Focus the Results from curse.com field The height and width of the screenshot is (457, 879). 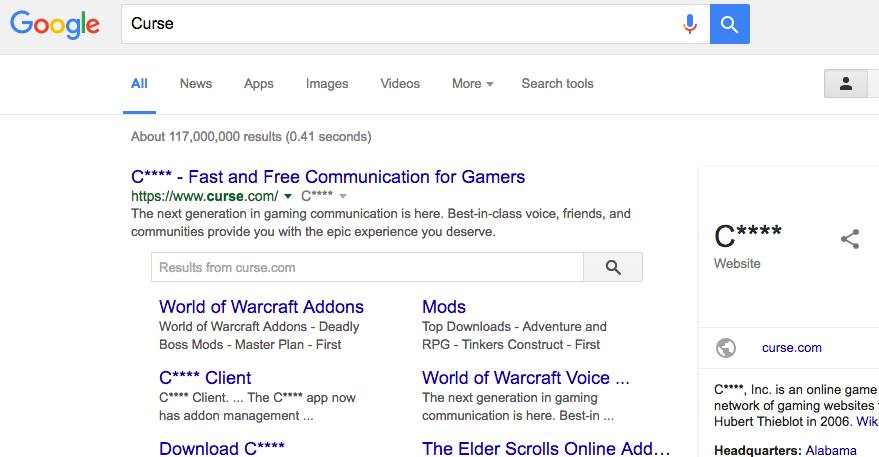367,267
